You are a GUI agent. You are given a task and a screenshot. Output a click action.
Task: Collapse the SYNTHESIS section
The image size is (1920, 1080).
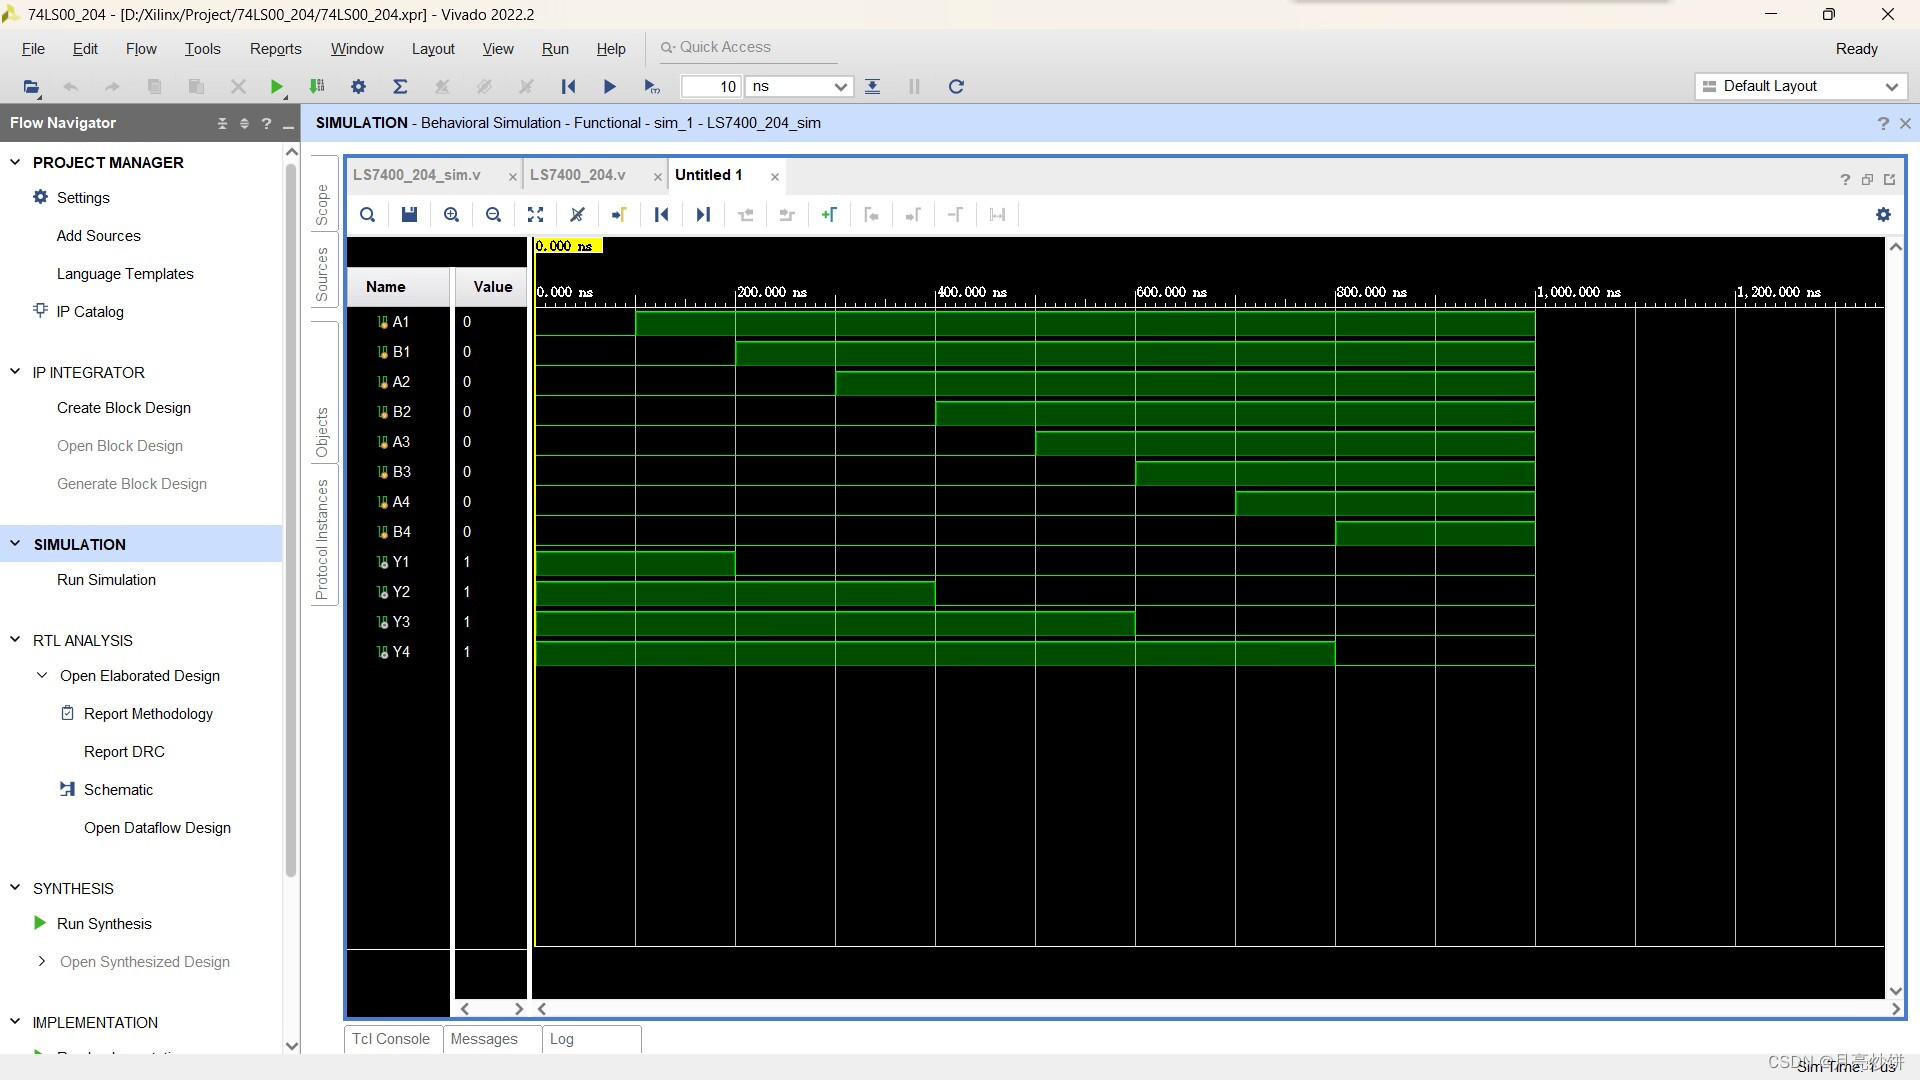(15, 888)
